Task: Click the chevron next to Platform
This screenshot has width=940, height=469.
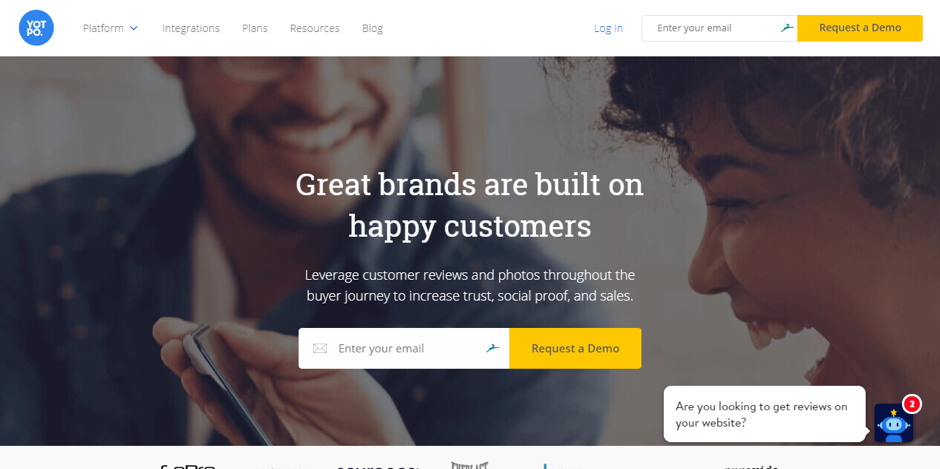Action: coord(134,28)
